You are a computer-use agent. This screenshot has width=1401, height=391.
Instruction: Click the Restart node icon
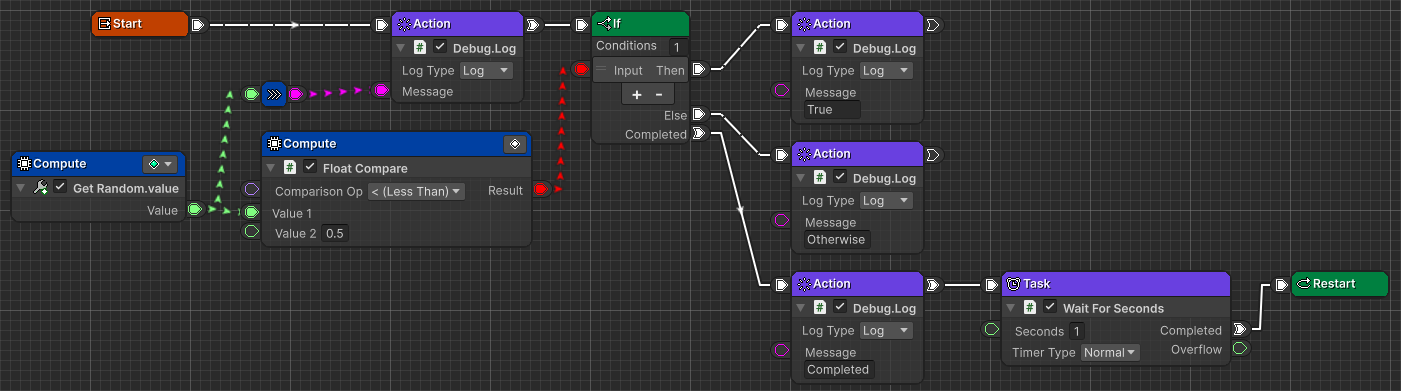click(1303, 284)
